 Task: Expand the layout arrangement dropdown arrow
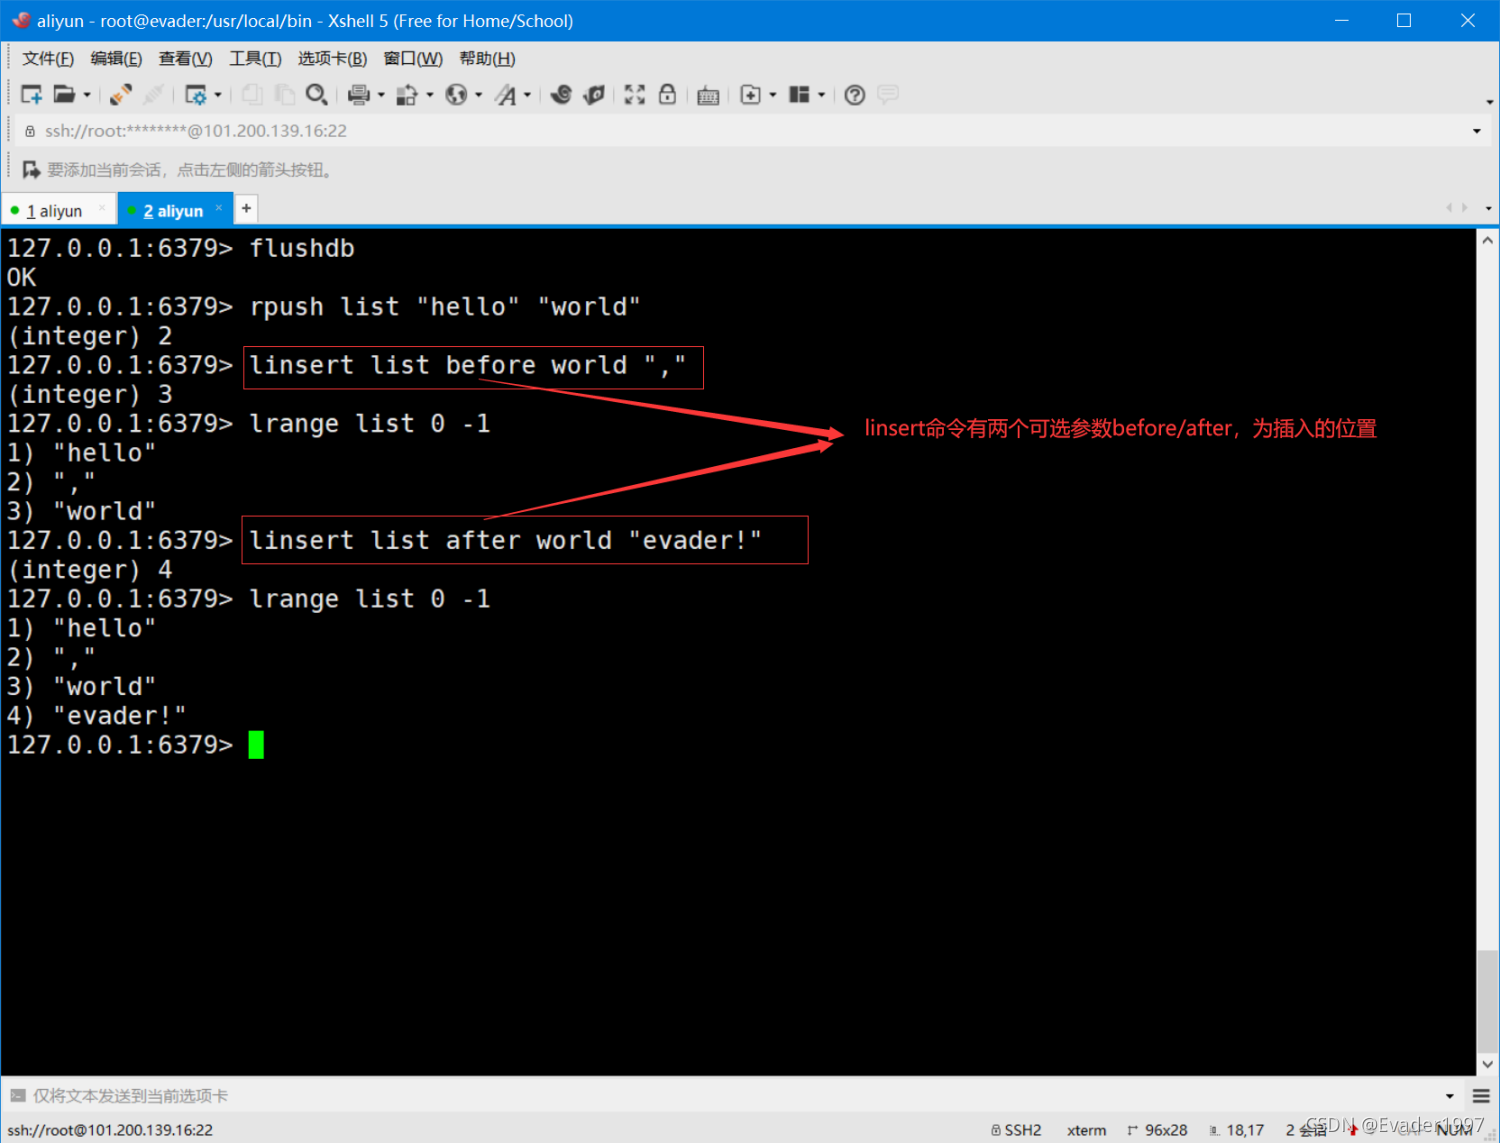pos(821,95)
